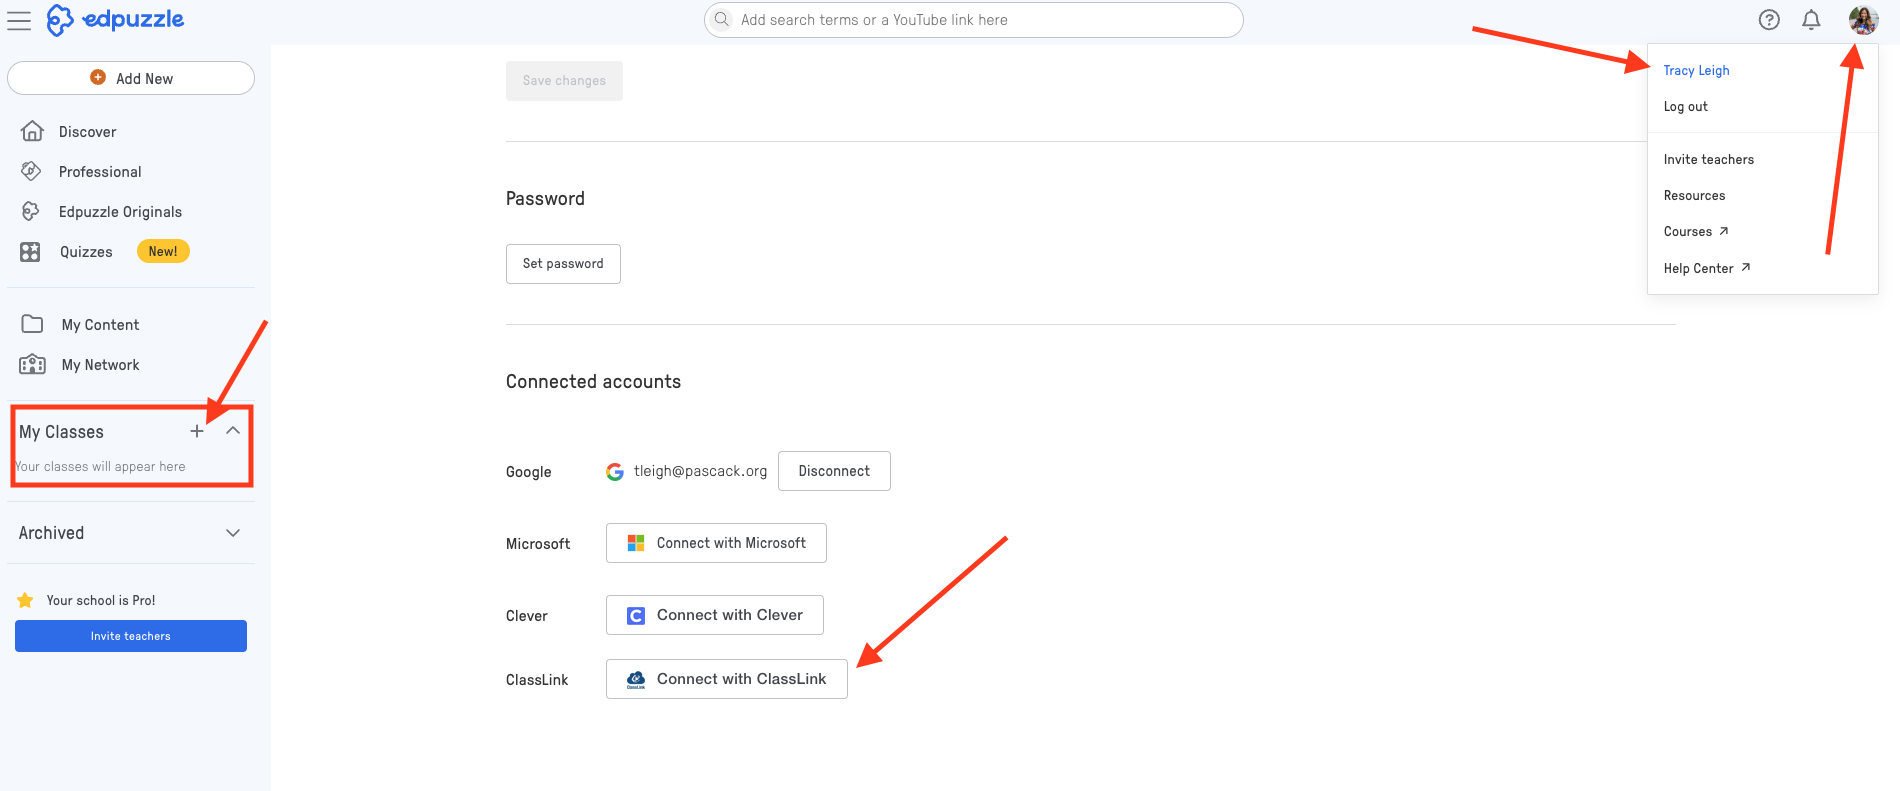Open Resources from profile menu

click(x=1694, y=195)
